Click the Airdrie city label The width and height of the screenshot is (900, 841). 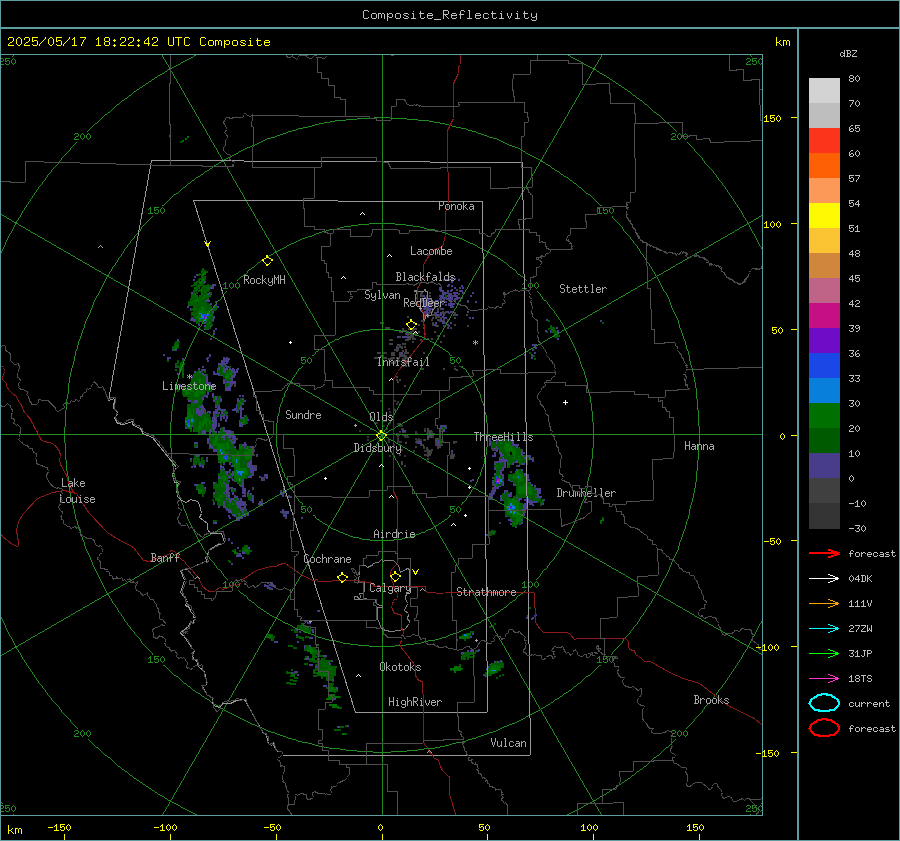394,534
